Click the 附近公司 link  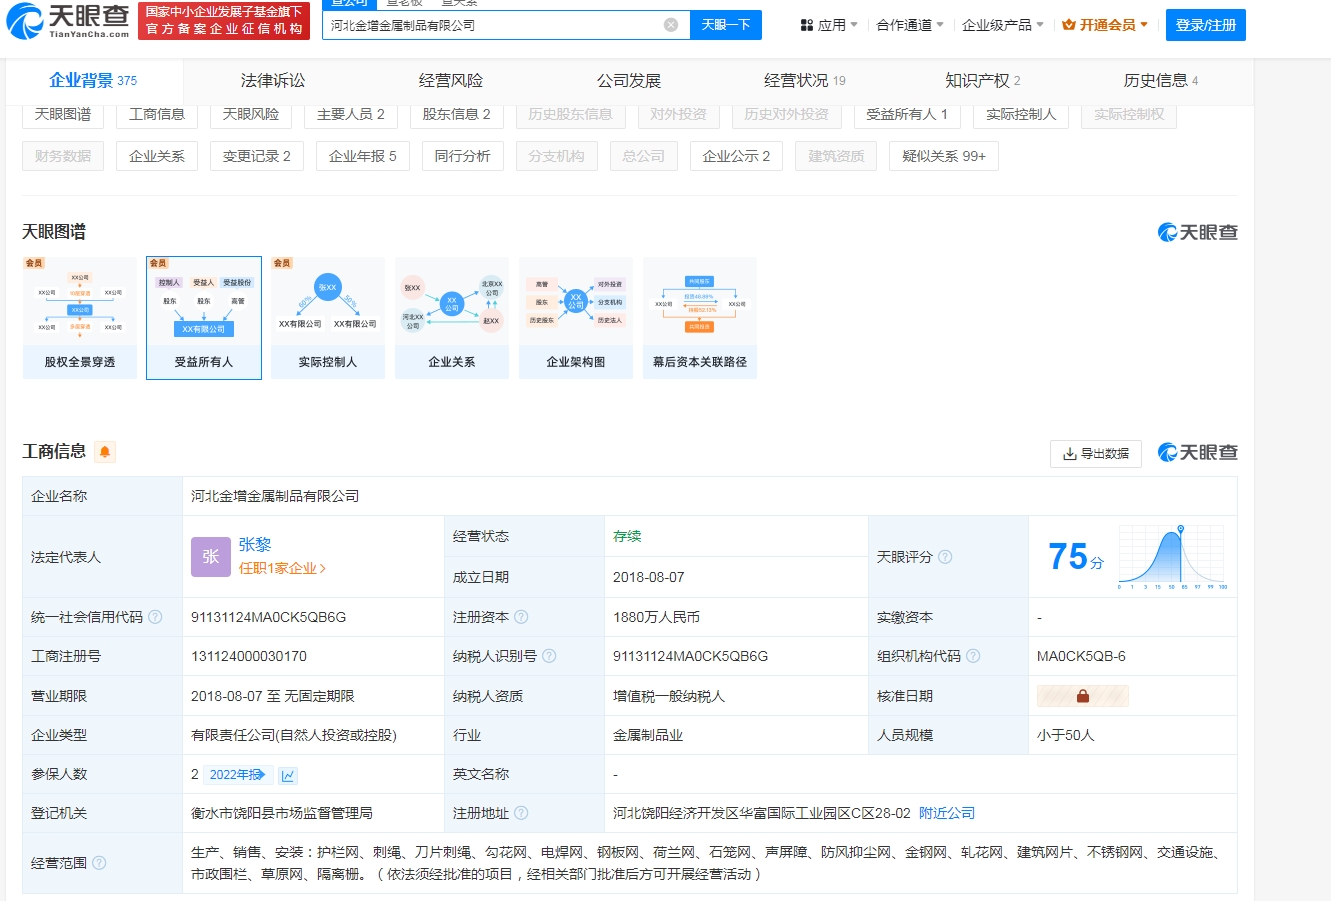[x=947, y=813]
